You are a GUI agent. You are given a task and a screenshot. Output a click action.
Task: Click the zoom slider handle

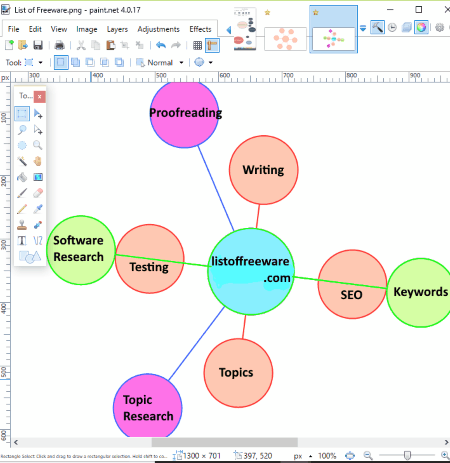click(407, 455)
